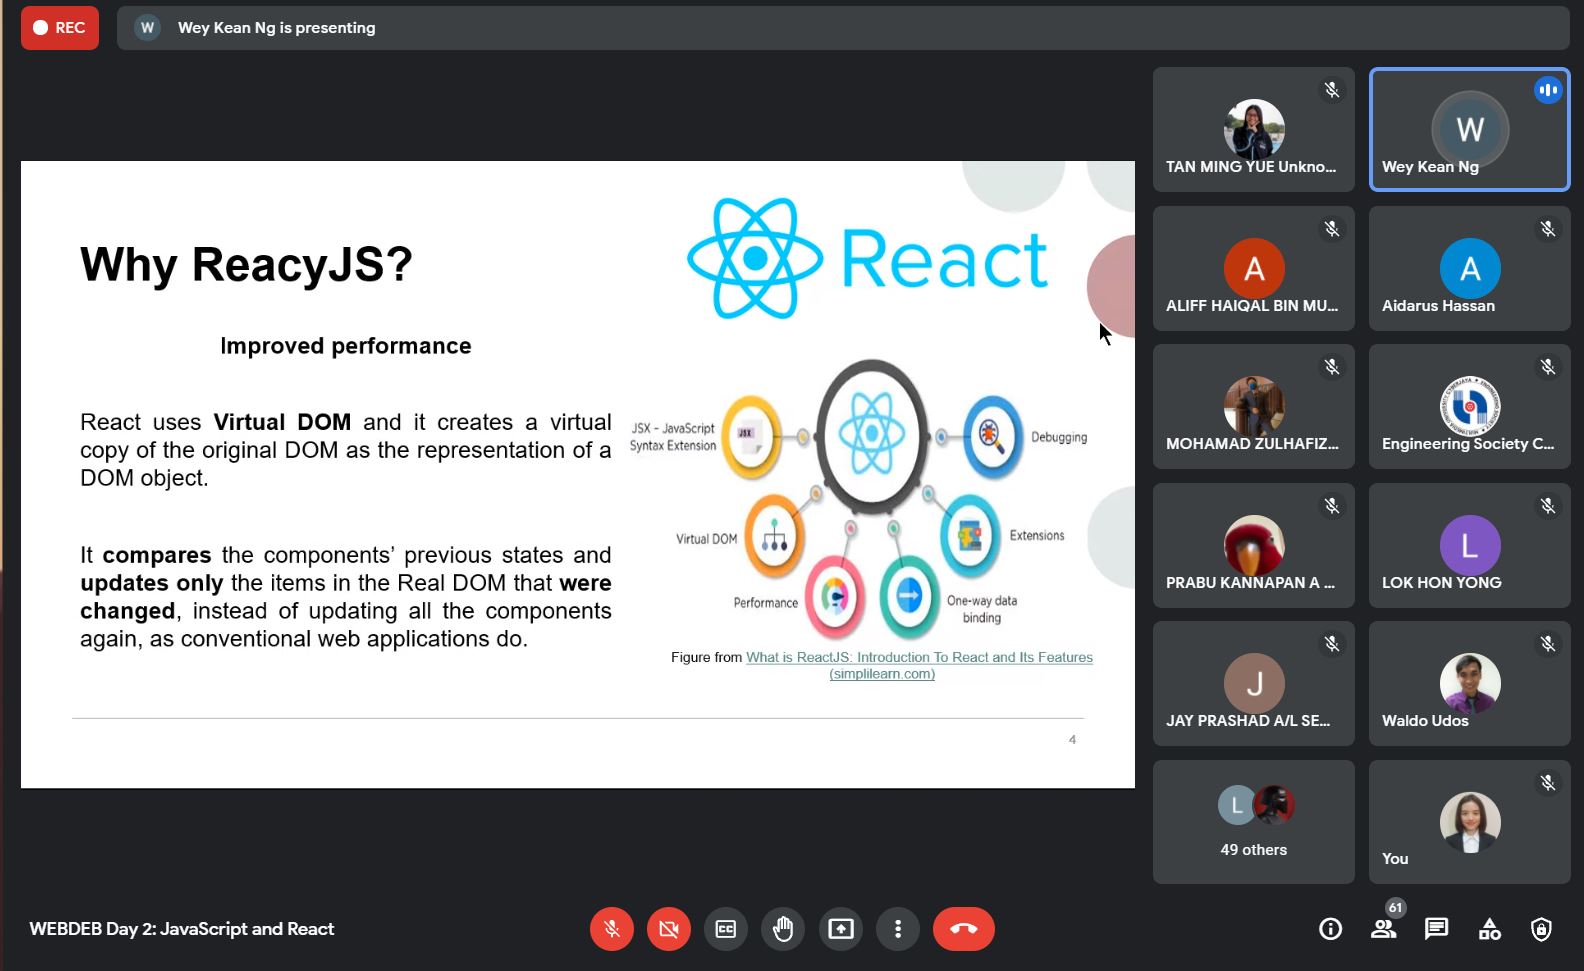Select your own 'You' video tile
This screenshot has height=971, width=1584.
click(x=1470, y=822)
